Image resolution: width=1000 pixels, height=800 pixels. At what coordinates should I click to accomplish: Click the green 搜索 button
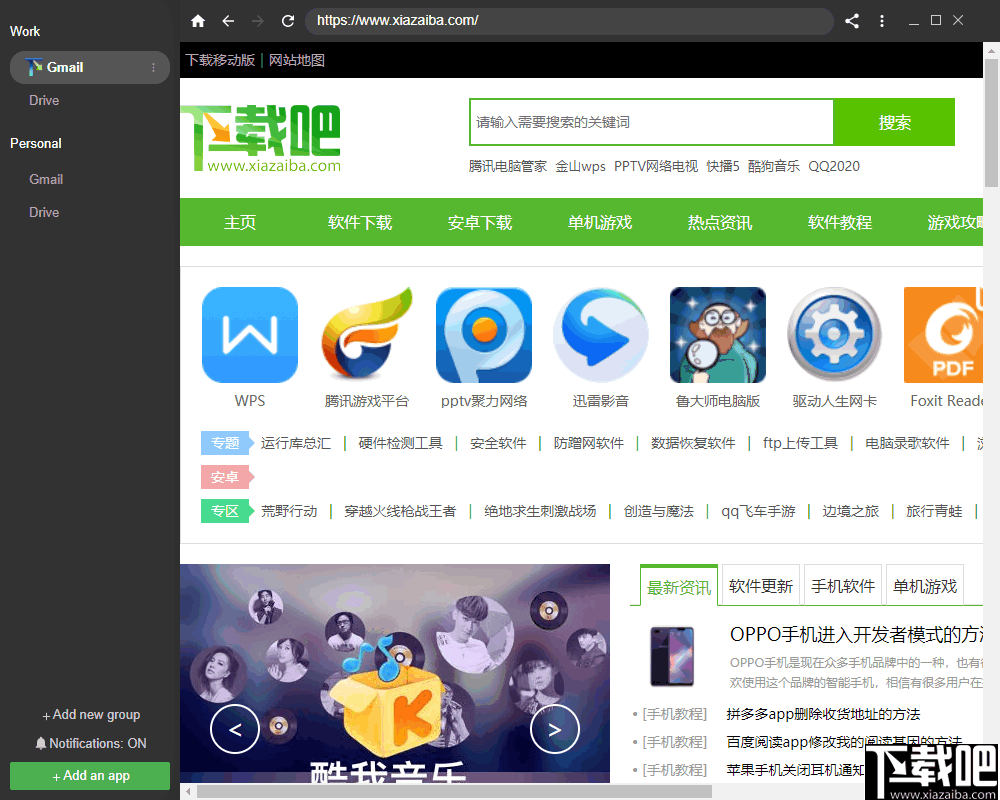[x=894, y=122]
